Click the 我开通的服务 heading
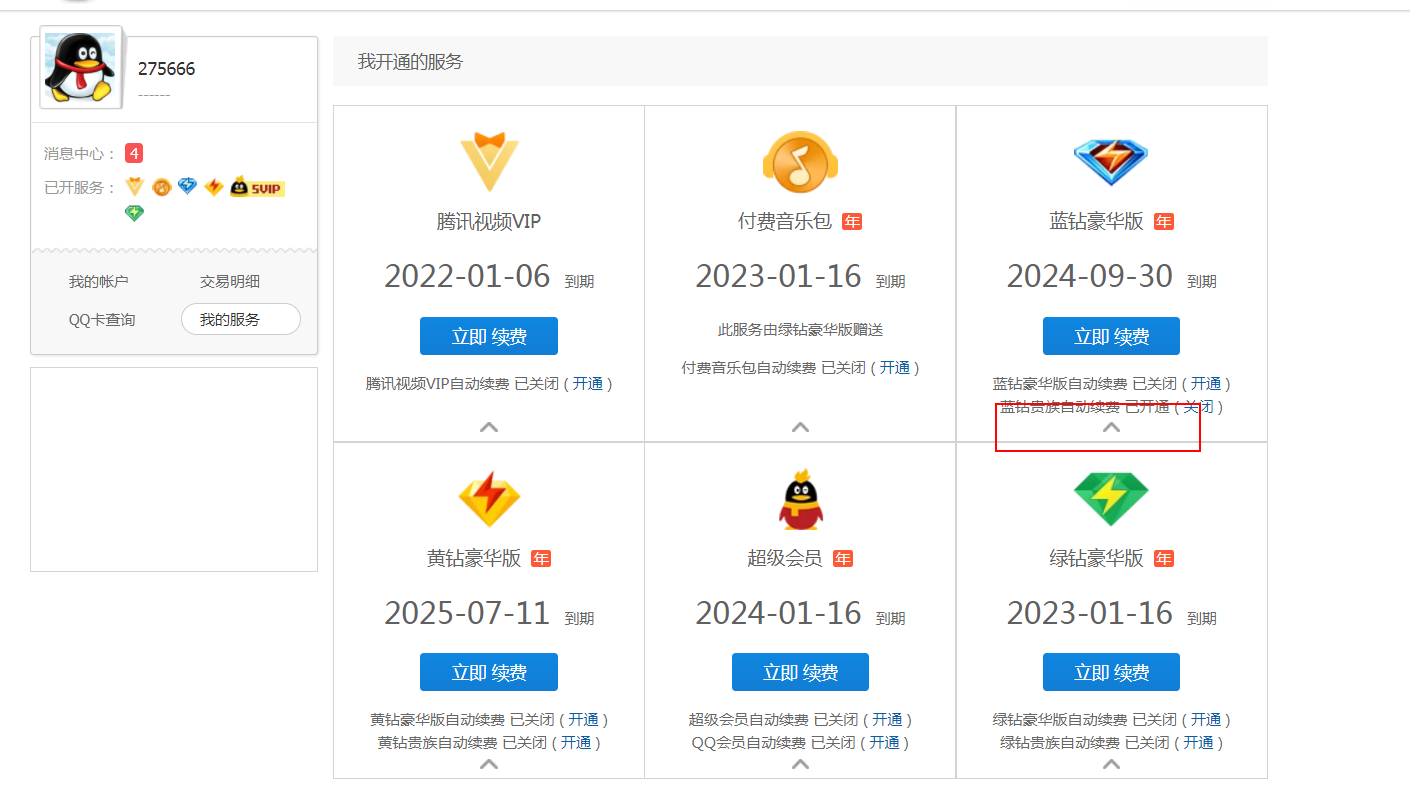This screenshot has height=786, width=1410. click(x=411, y=62)
